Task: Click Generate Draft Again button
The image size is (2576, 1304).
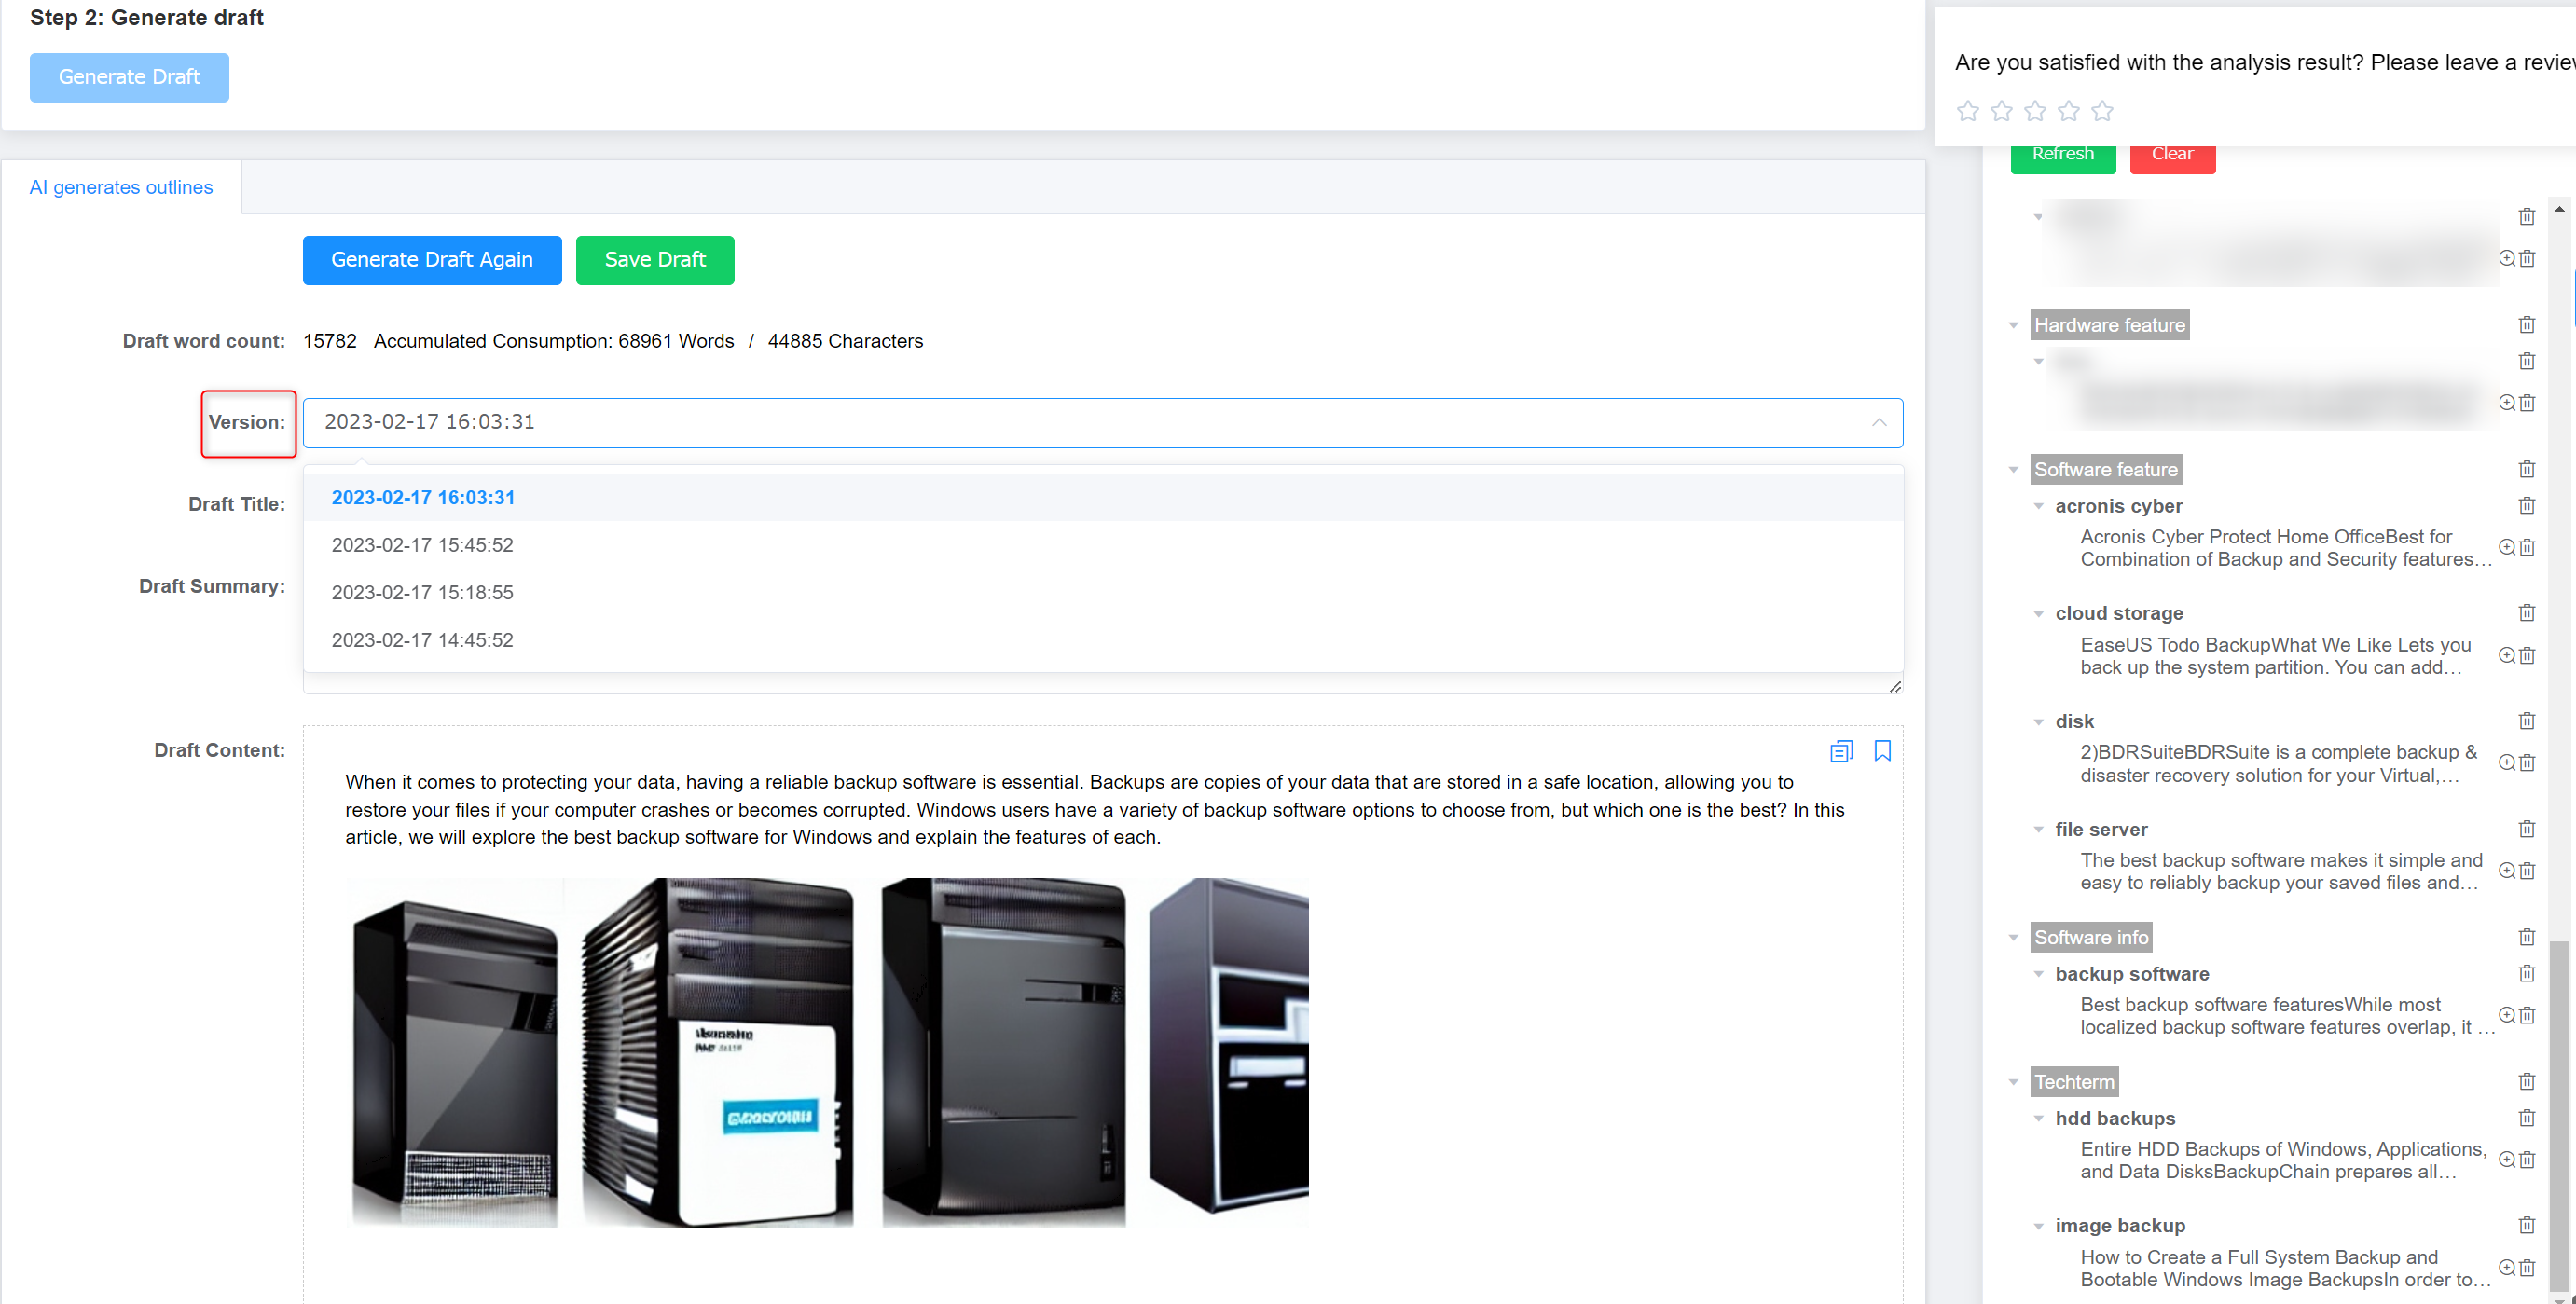Action: 432,260
